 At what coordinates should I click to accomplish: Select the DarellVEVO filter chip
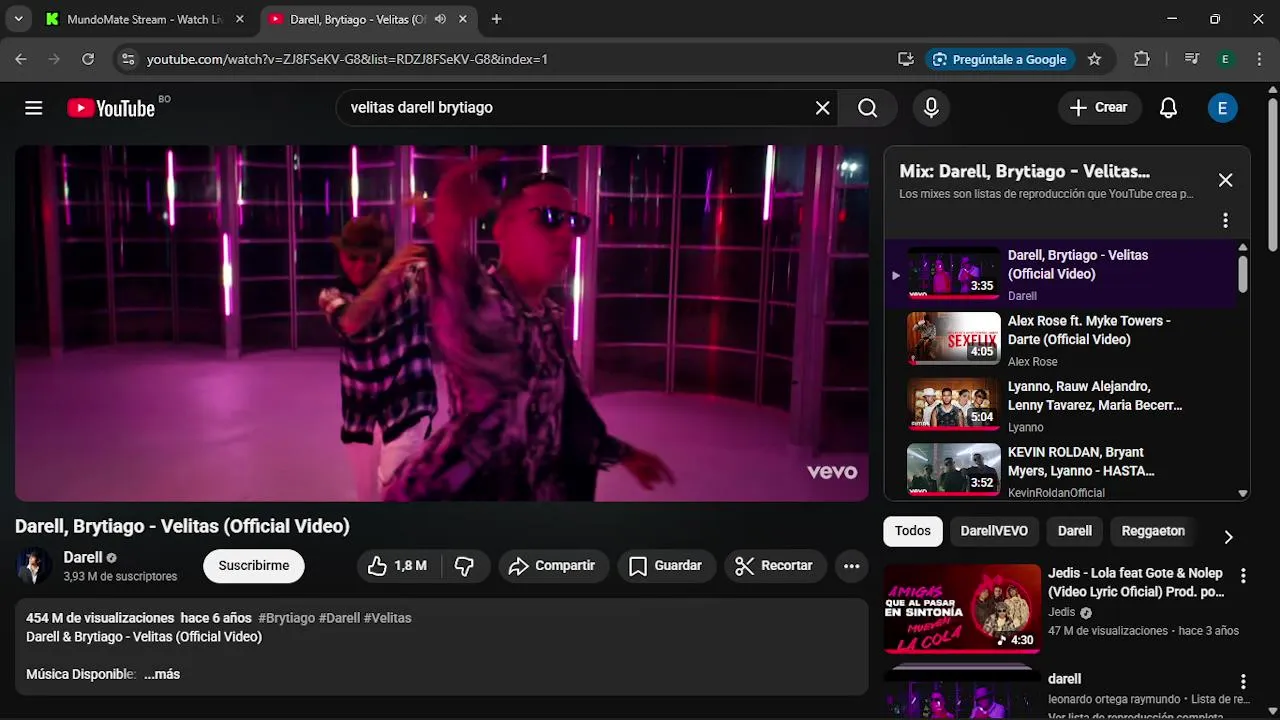click(994, 531)
